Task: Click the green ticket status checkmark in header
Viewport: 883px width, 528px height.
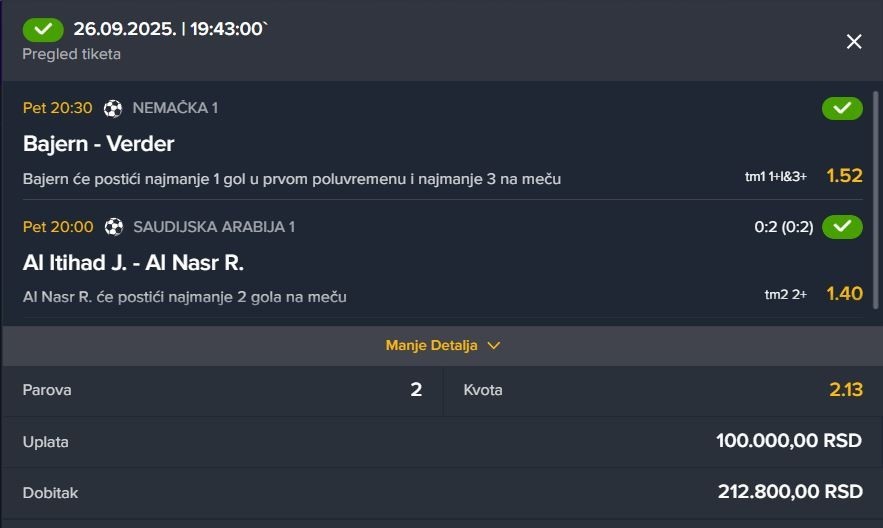Action: click(x=43, y=29)
